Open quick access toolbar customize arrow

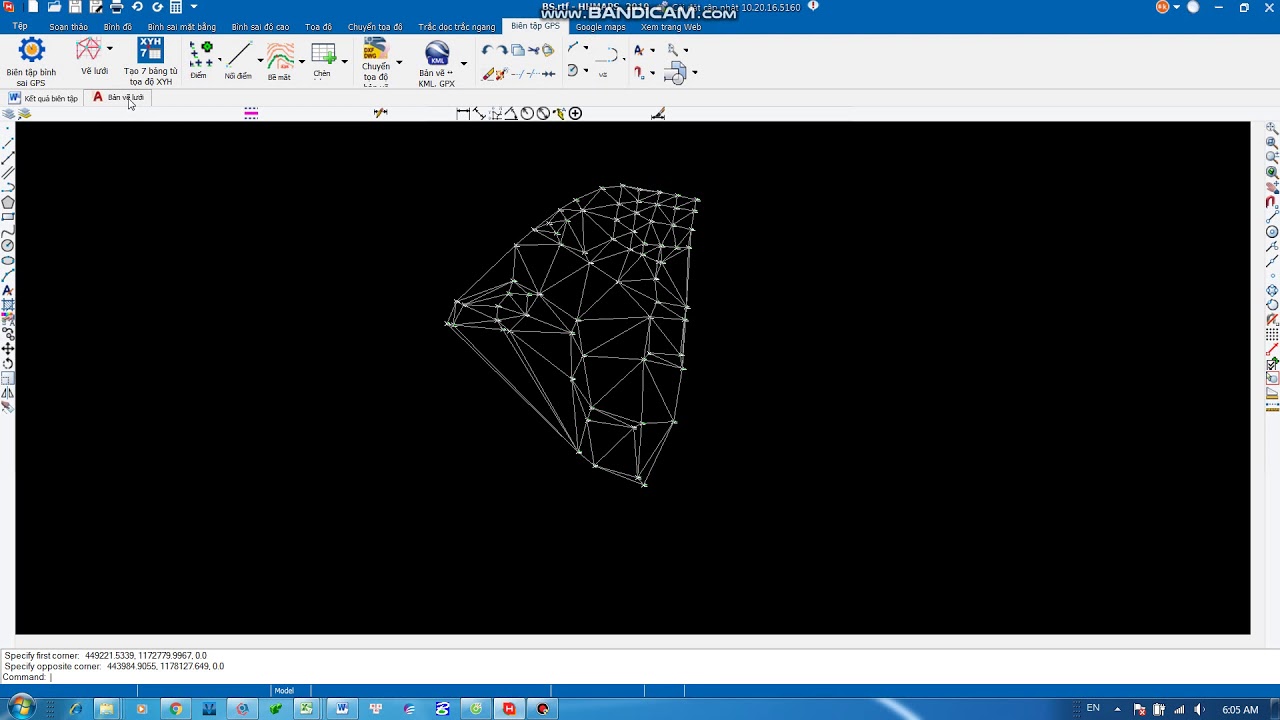(x=194, y=7)
